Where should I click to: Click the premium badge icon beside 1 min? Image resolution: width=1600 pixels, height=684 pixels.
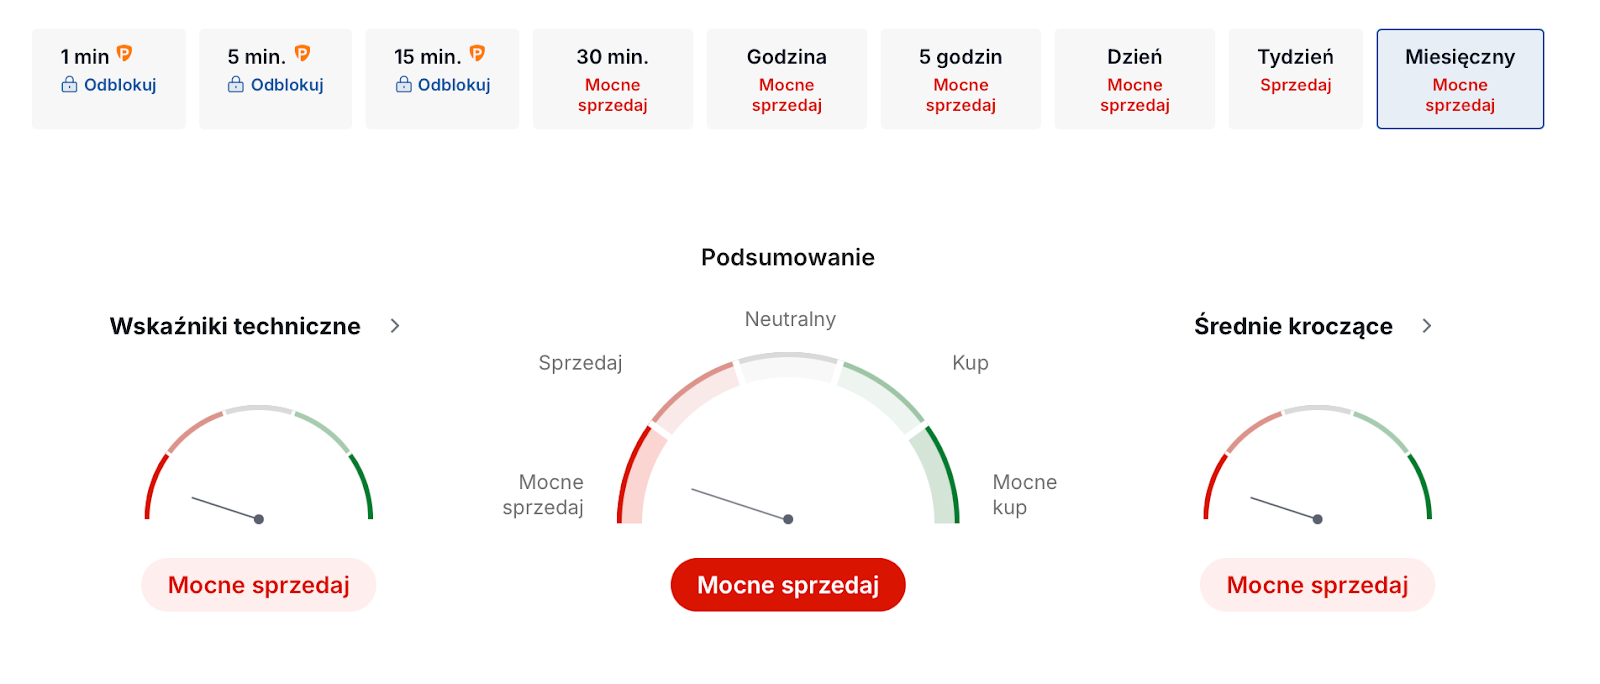tap(124, 54)
